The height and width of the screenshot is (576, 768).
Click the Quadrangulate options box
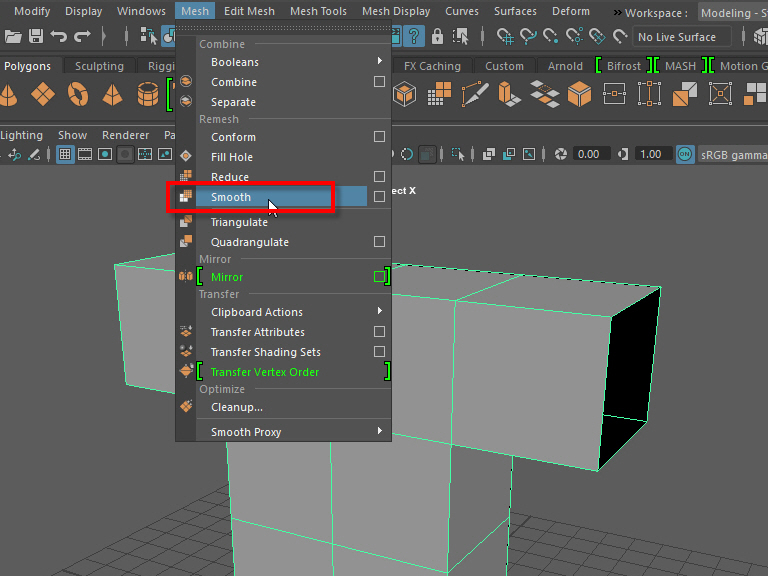coord(379,242)
